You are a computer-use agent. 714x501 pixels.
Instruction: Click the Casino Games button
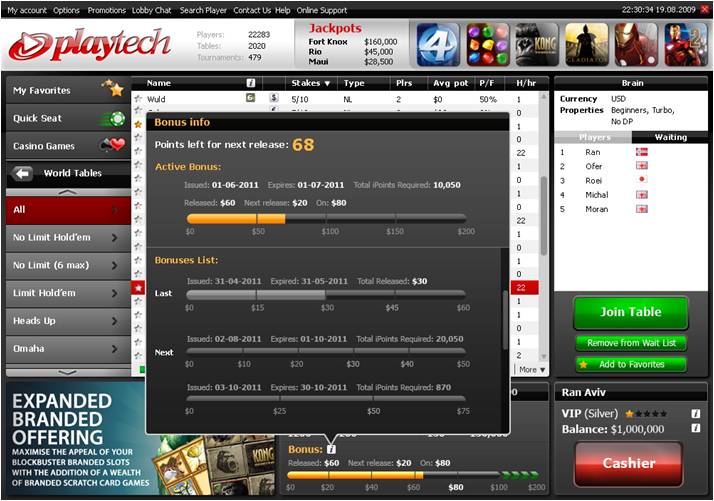click(68, 146)
